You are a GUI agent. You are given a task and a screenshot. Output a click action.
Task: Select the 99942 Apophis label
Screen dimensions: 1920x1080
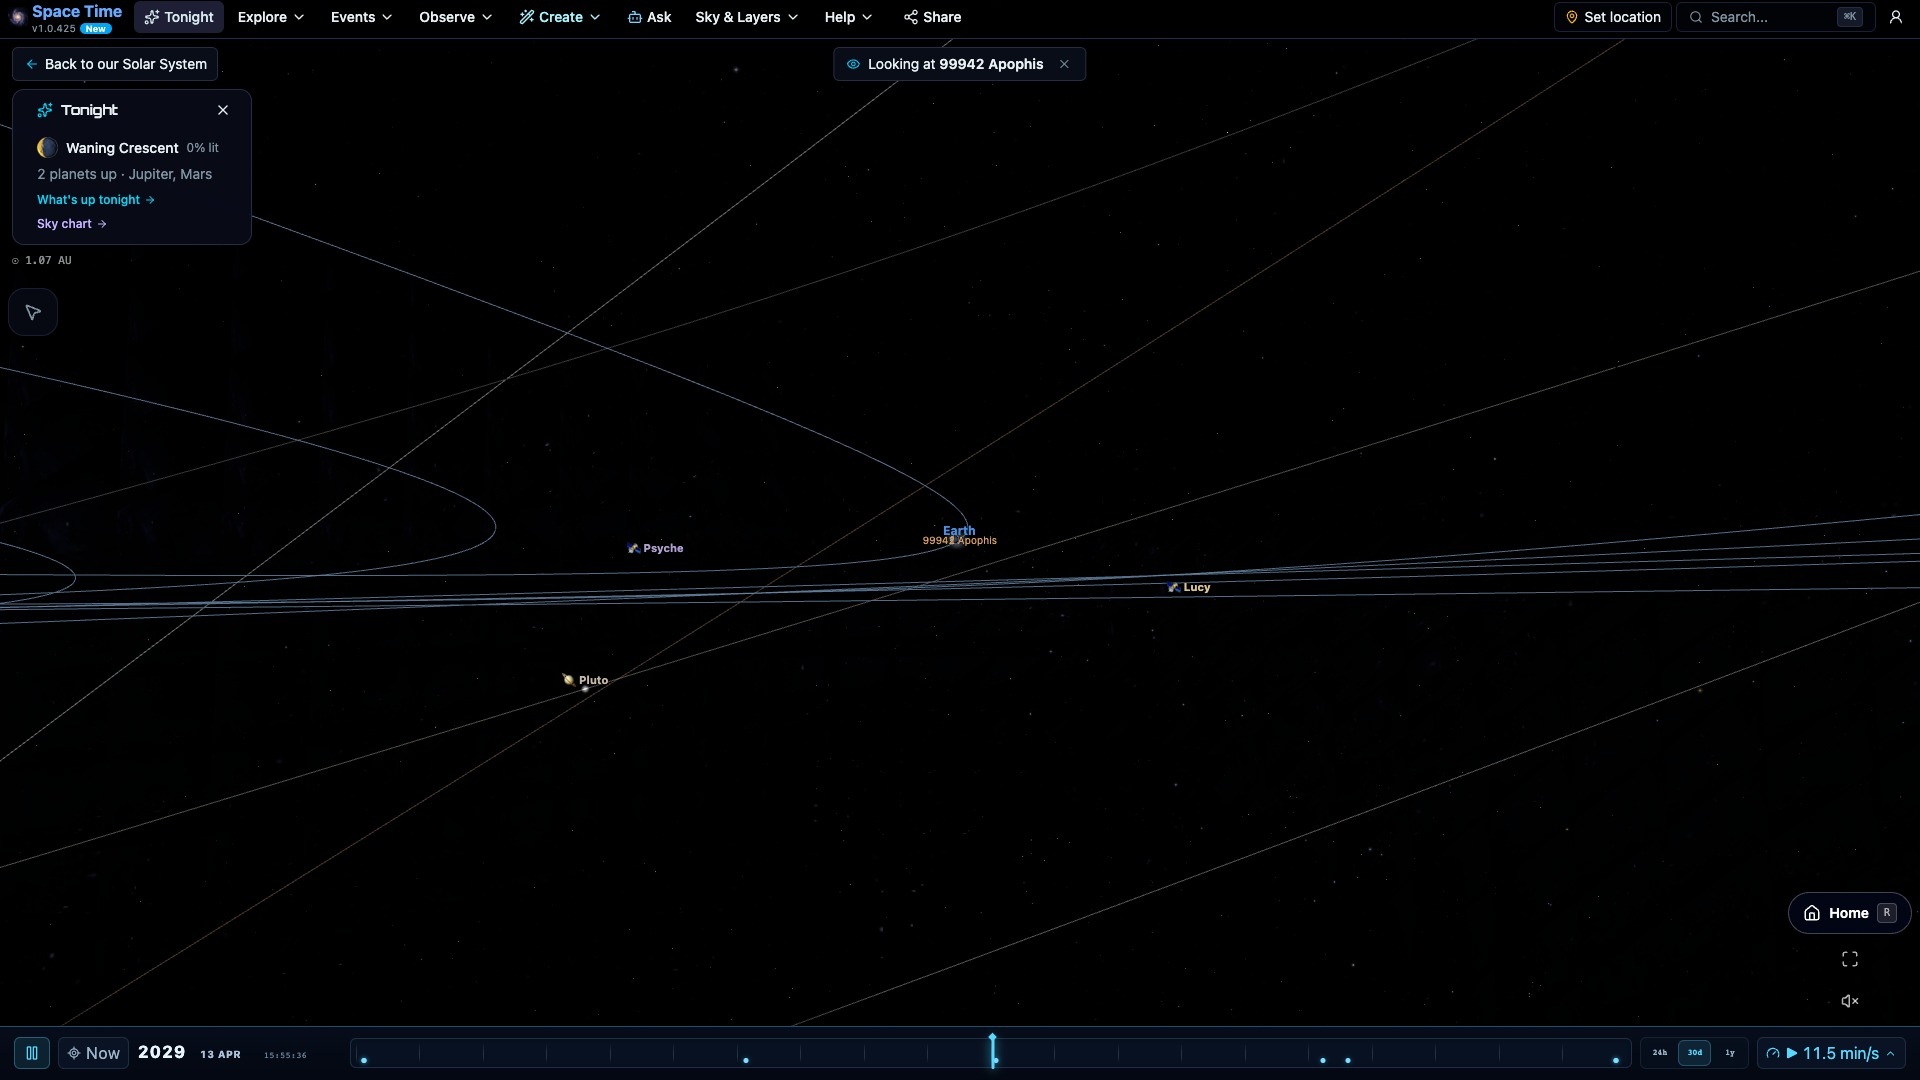pyautogui.click(x=960, y=541)
